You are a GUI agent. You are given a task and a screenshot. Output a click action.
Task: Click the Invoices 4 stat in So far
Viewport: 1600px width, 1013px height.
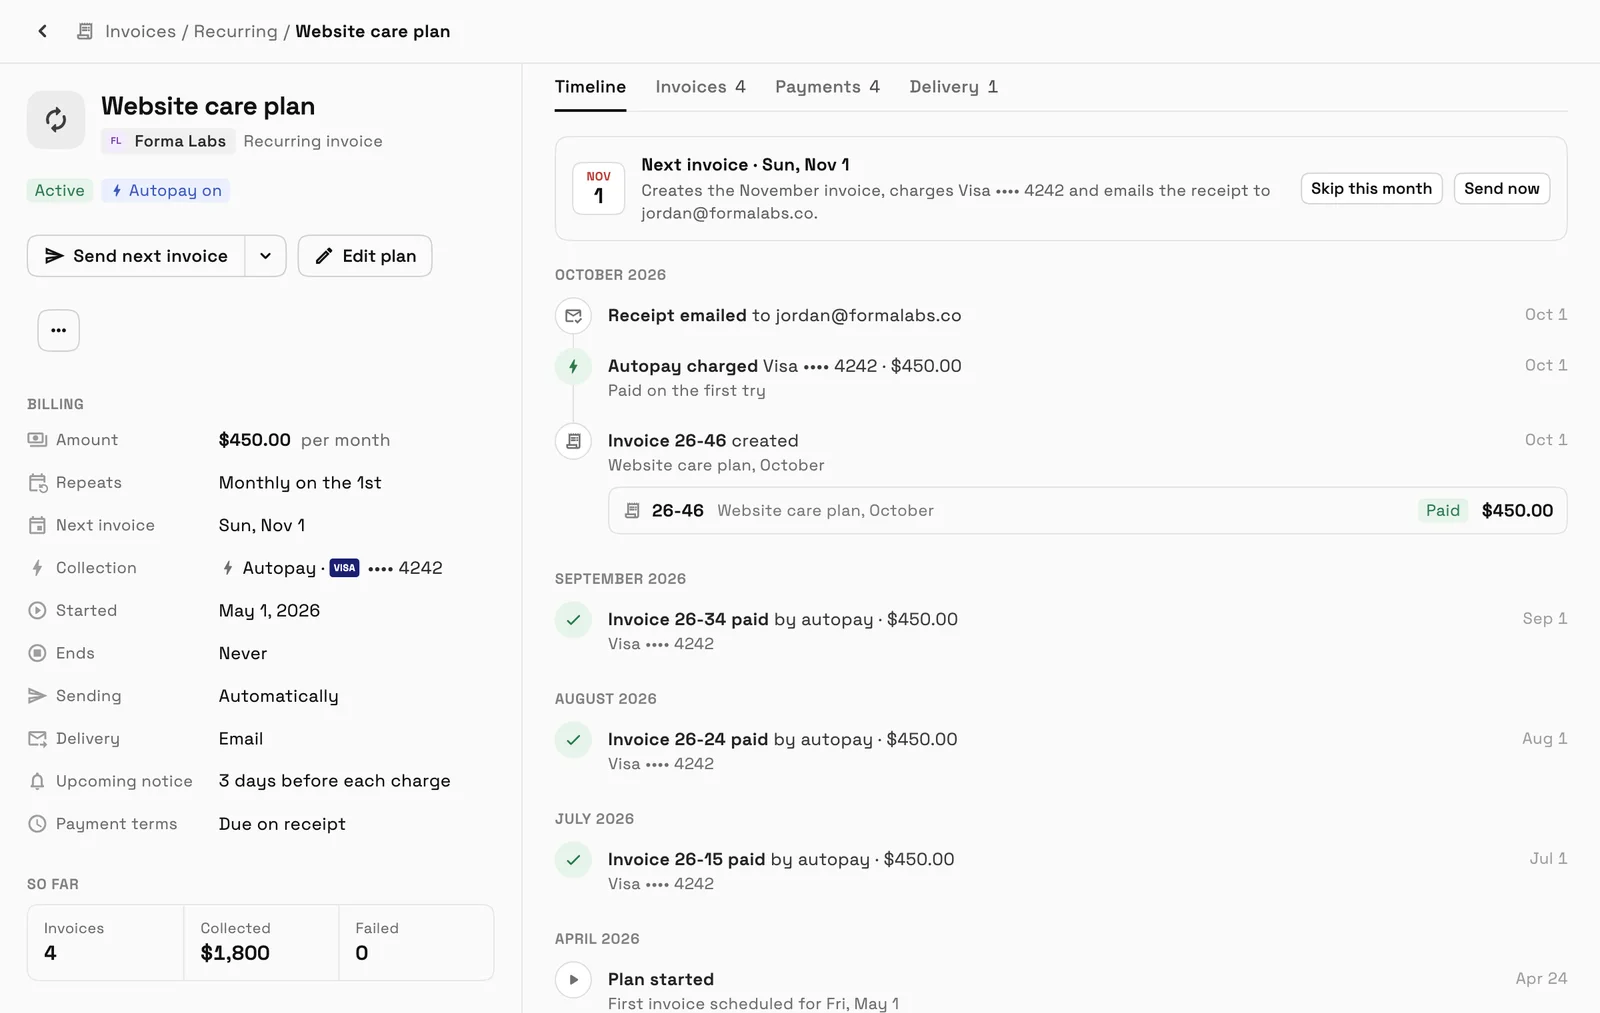coord(106,942)
